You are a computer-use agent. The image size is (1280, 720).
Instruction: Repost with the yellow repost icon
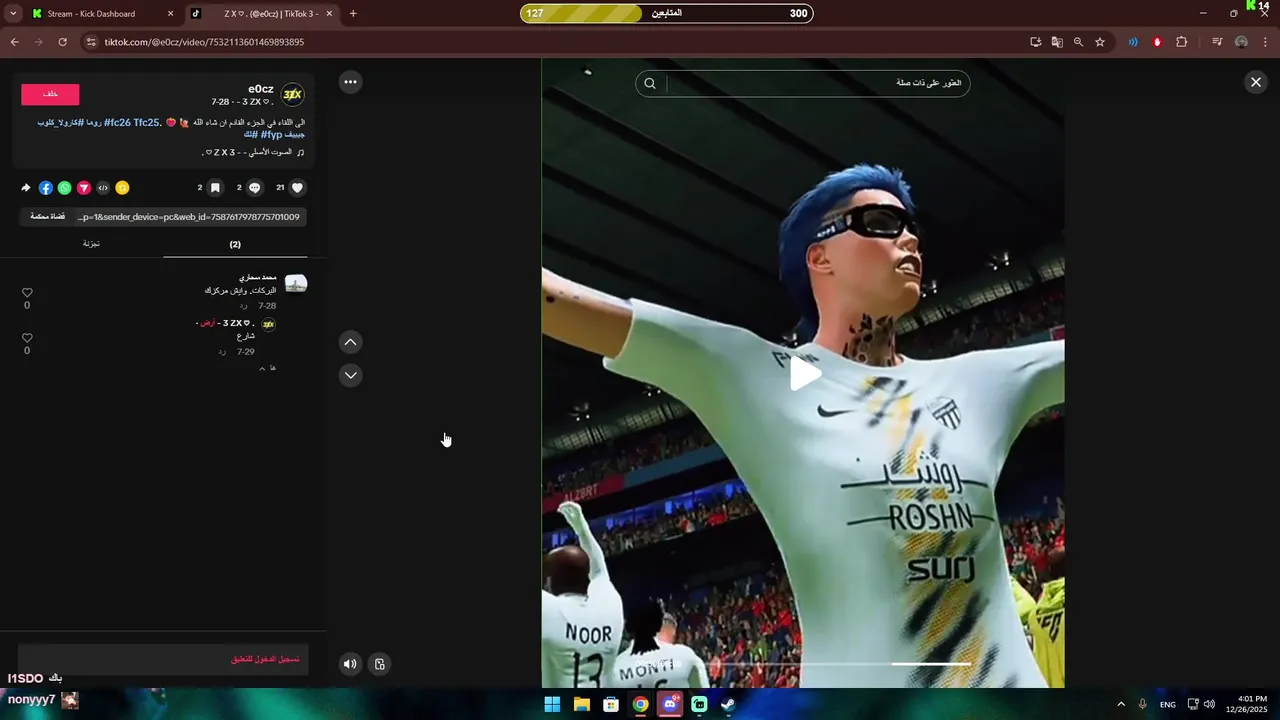click(122, 187)
